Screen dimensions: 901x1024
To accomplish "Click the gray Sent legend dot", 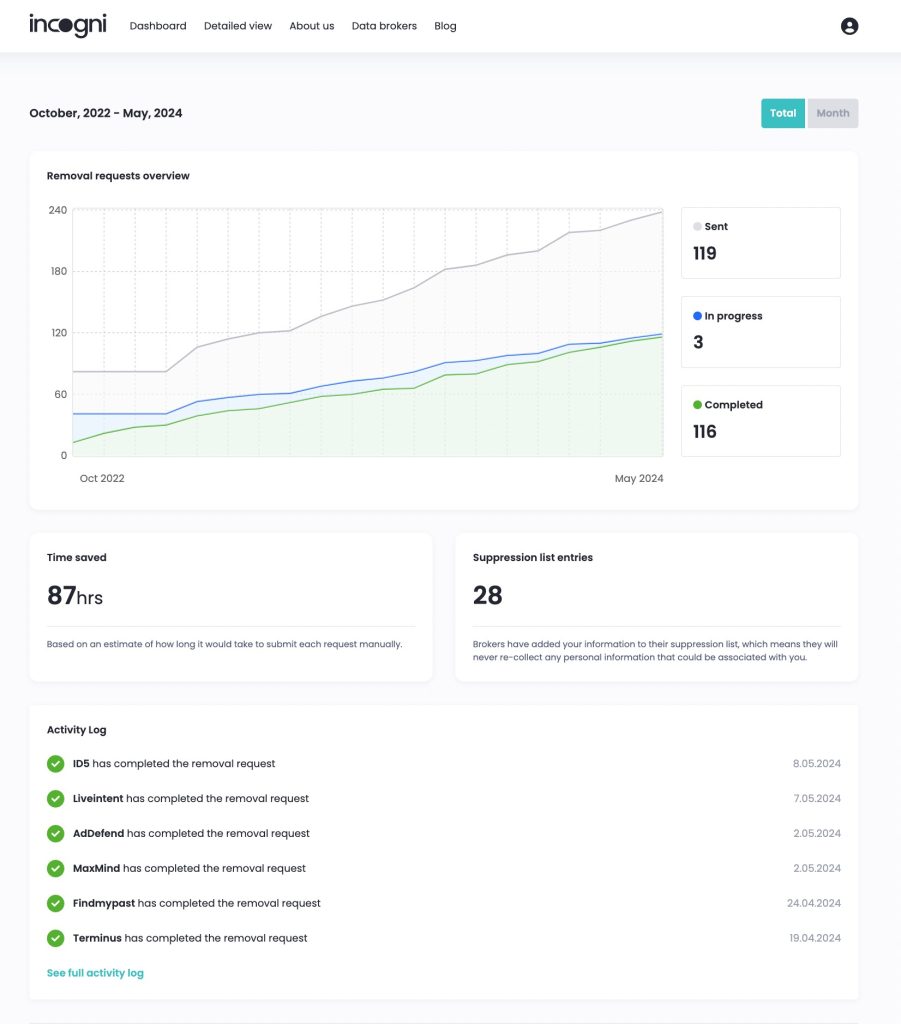I will [697, 227].
